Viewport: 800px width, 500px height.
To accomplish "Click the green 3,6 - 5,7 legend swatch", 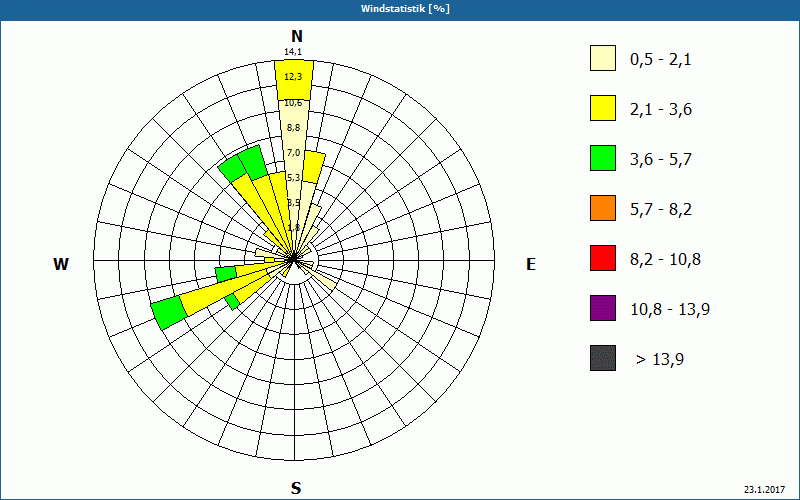I will click(x=603, y=158).
